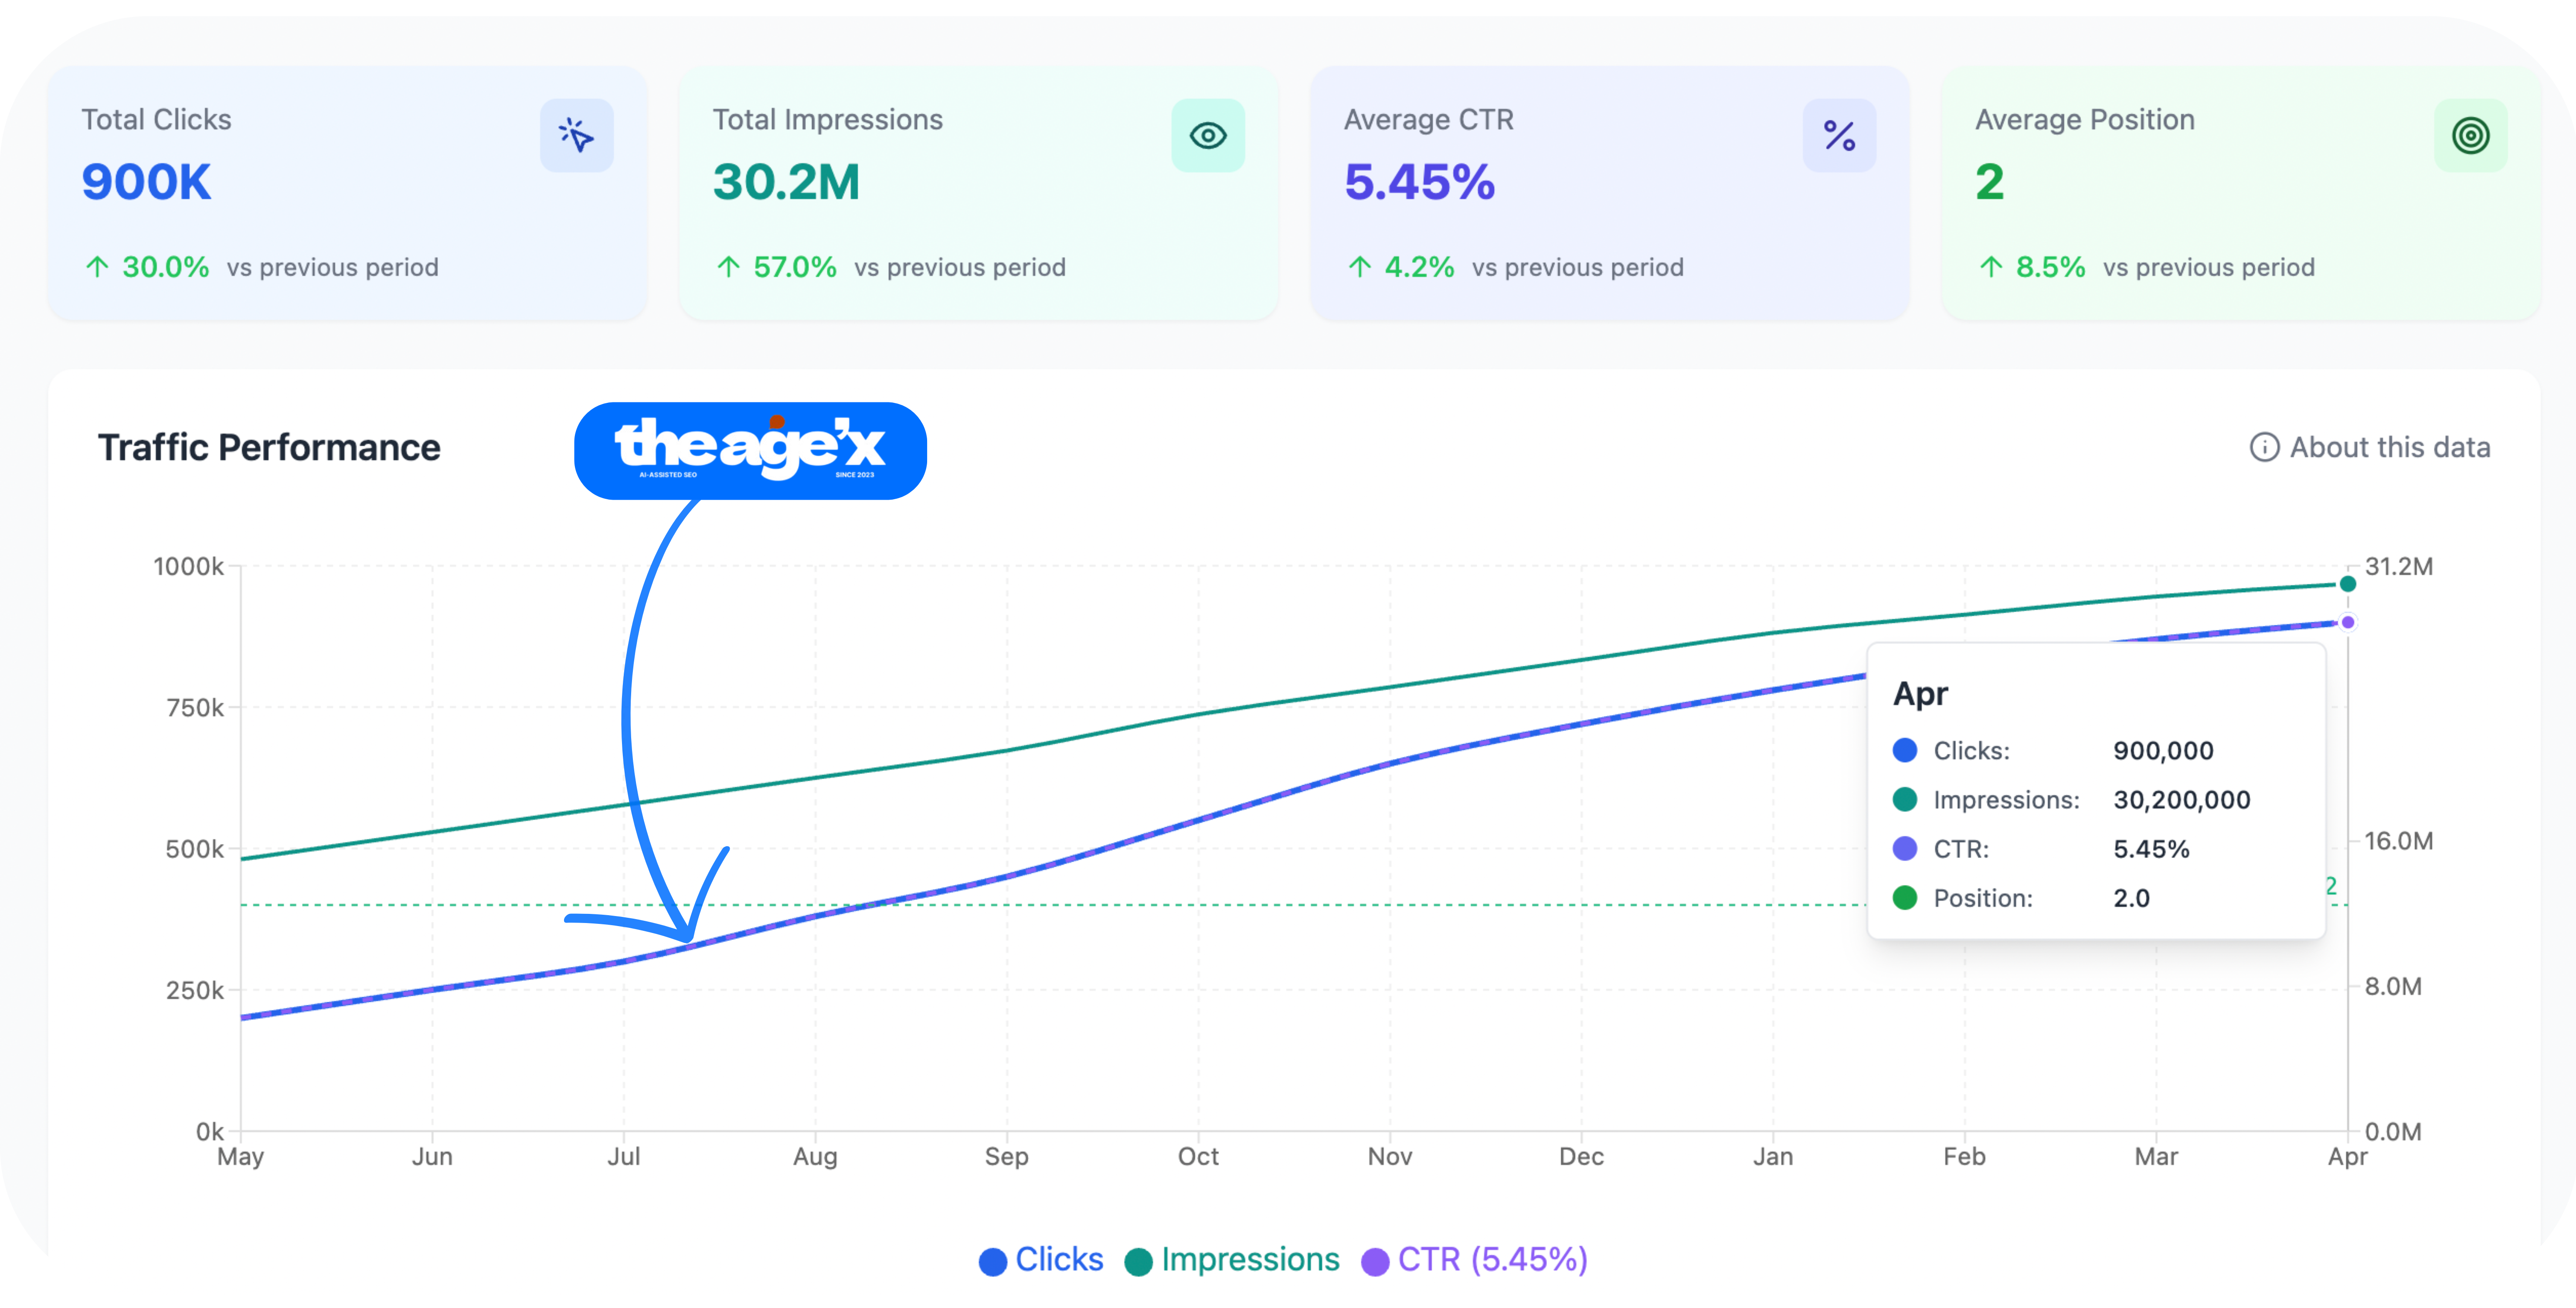Screen dimensions: 2576x1308
Task: Click the green up arrow next to 30.0%
Action: coord(97,267)
